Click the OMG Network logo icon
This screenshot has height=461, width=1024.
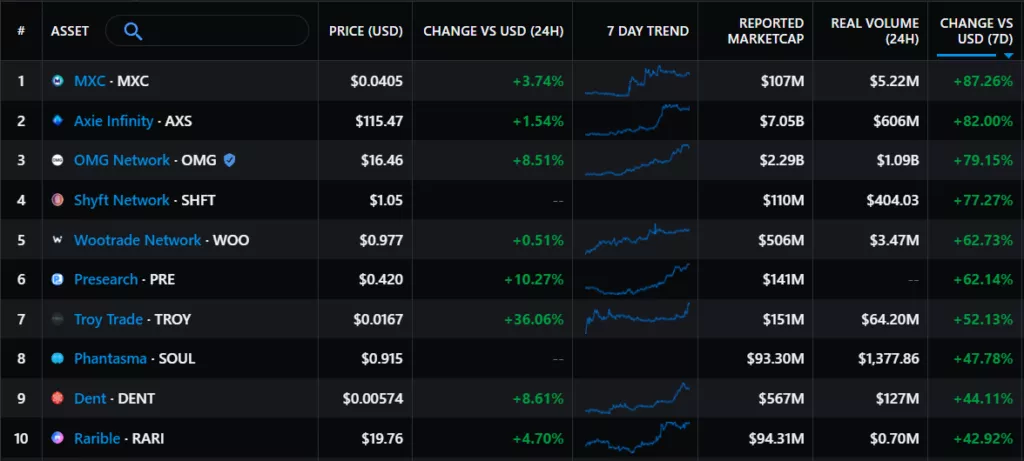58,160
